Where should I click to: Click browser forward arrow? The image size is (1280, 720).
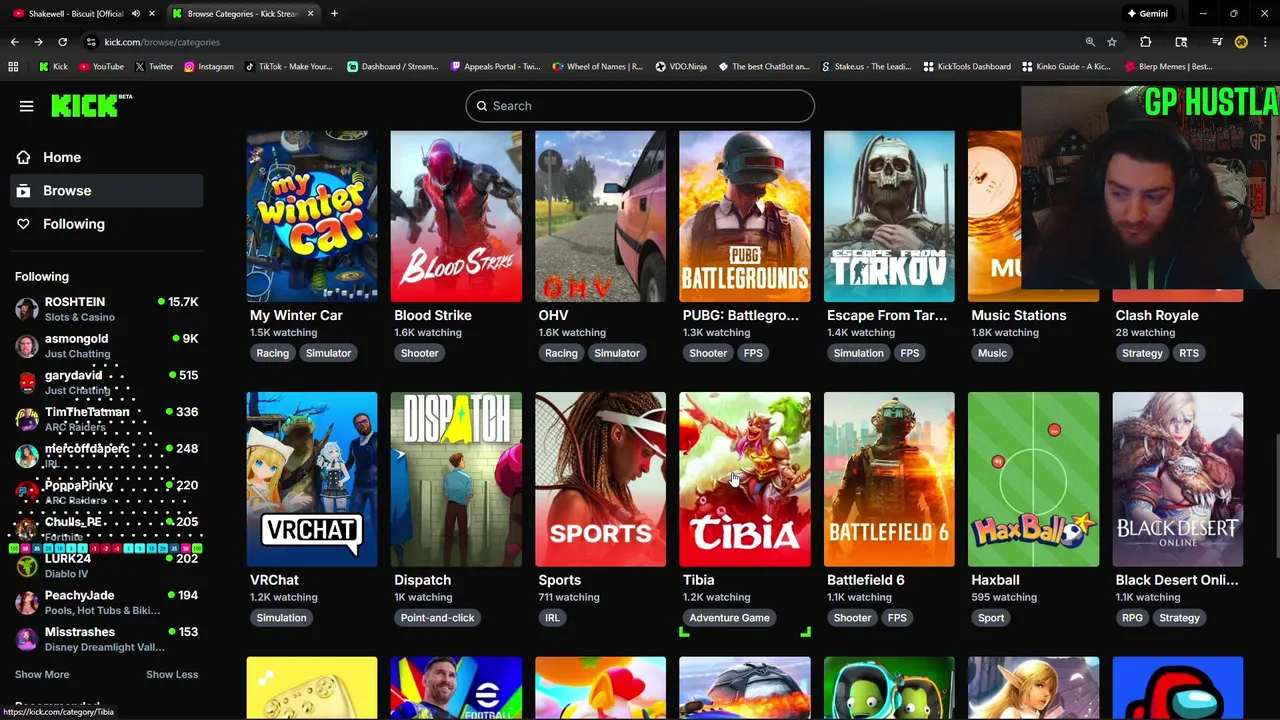(x=38, y=42)
